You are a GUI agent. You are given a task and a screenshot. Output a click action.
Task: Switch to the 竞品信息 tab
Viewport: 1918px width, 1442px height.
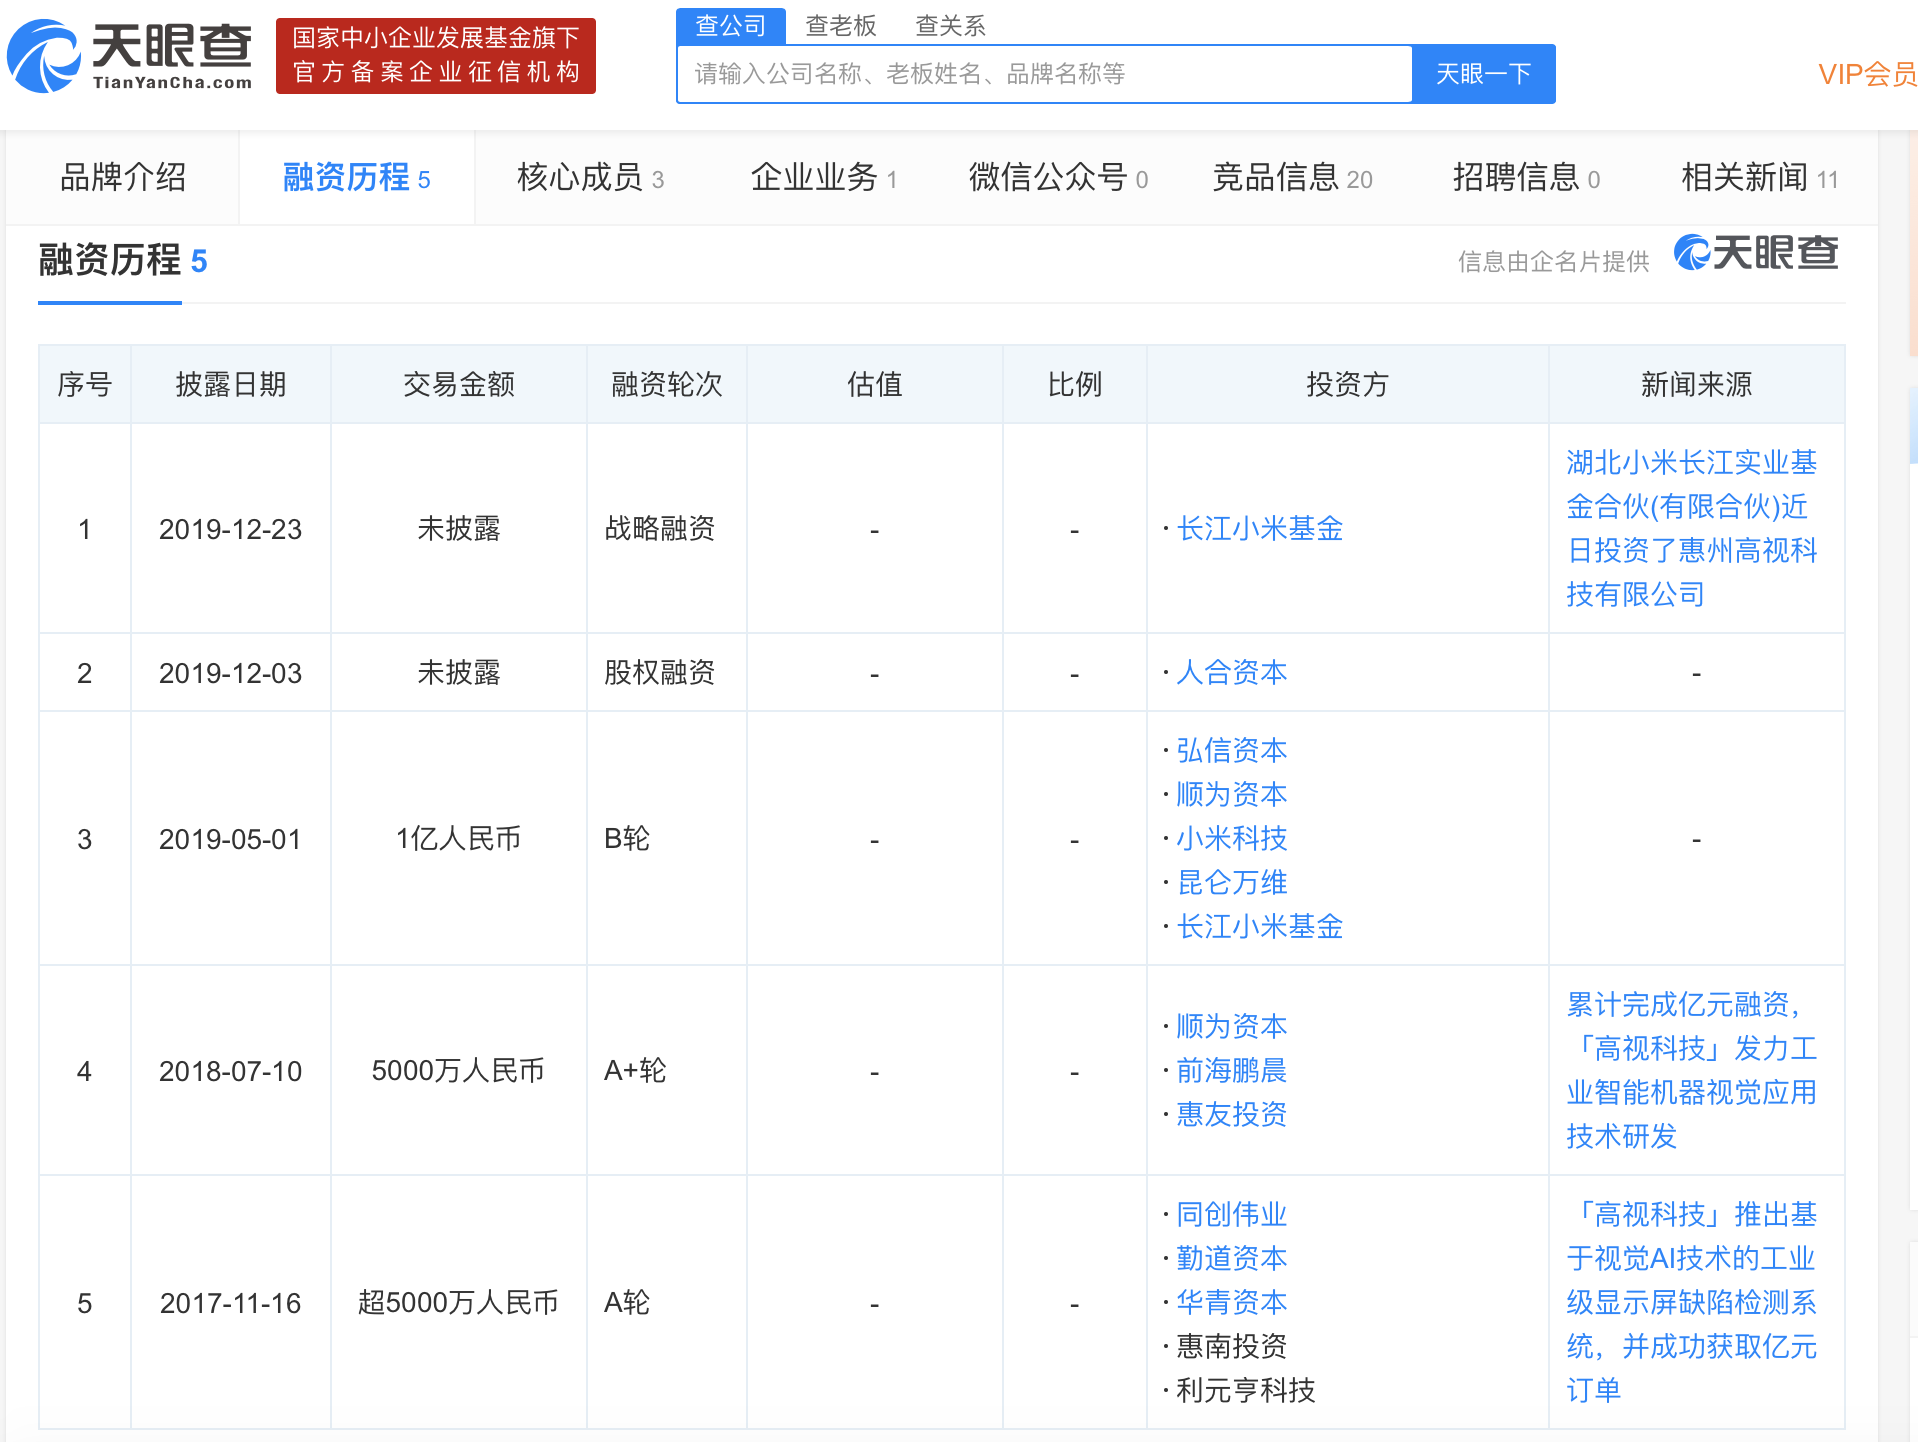[x=1292, y=177]
